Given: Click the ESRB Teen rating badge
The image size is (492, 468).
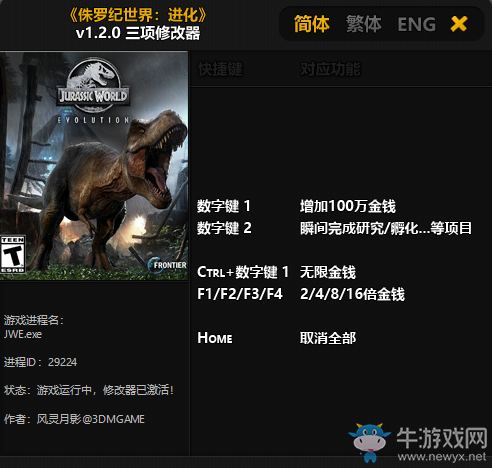Looking at the screenshot, I should (x=13, y=255).
